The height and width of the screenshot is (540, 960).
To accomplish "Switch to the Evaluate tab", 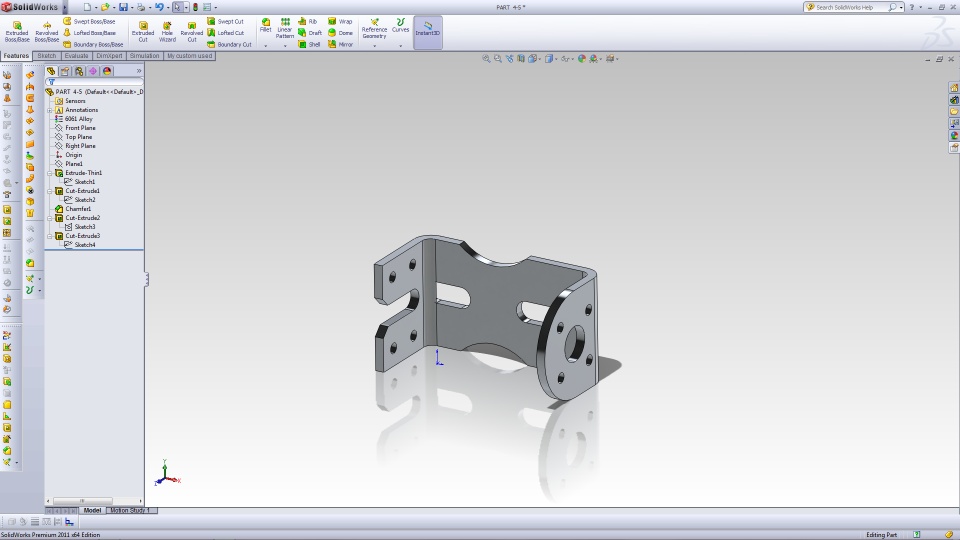I will coord(77,56).
